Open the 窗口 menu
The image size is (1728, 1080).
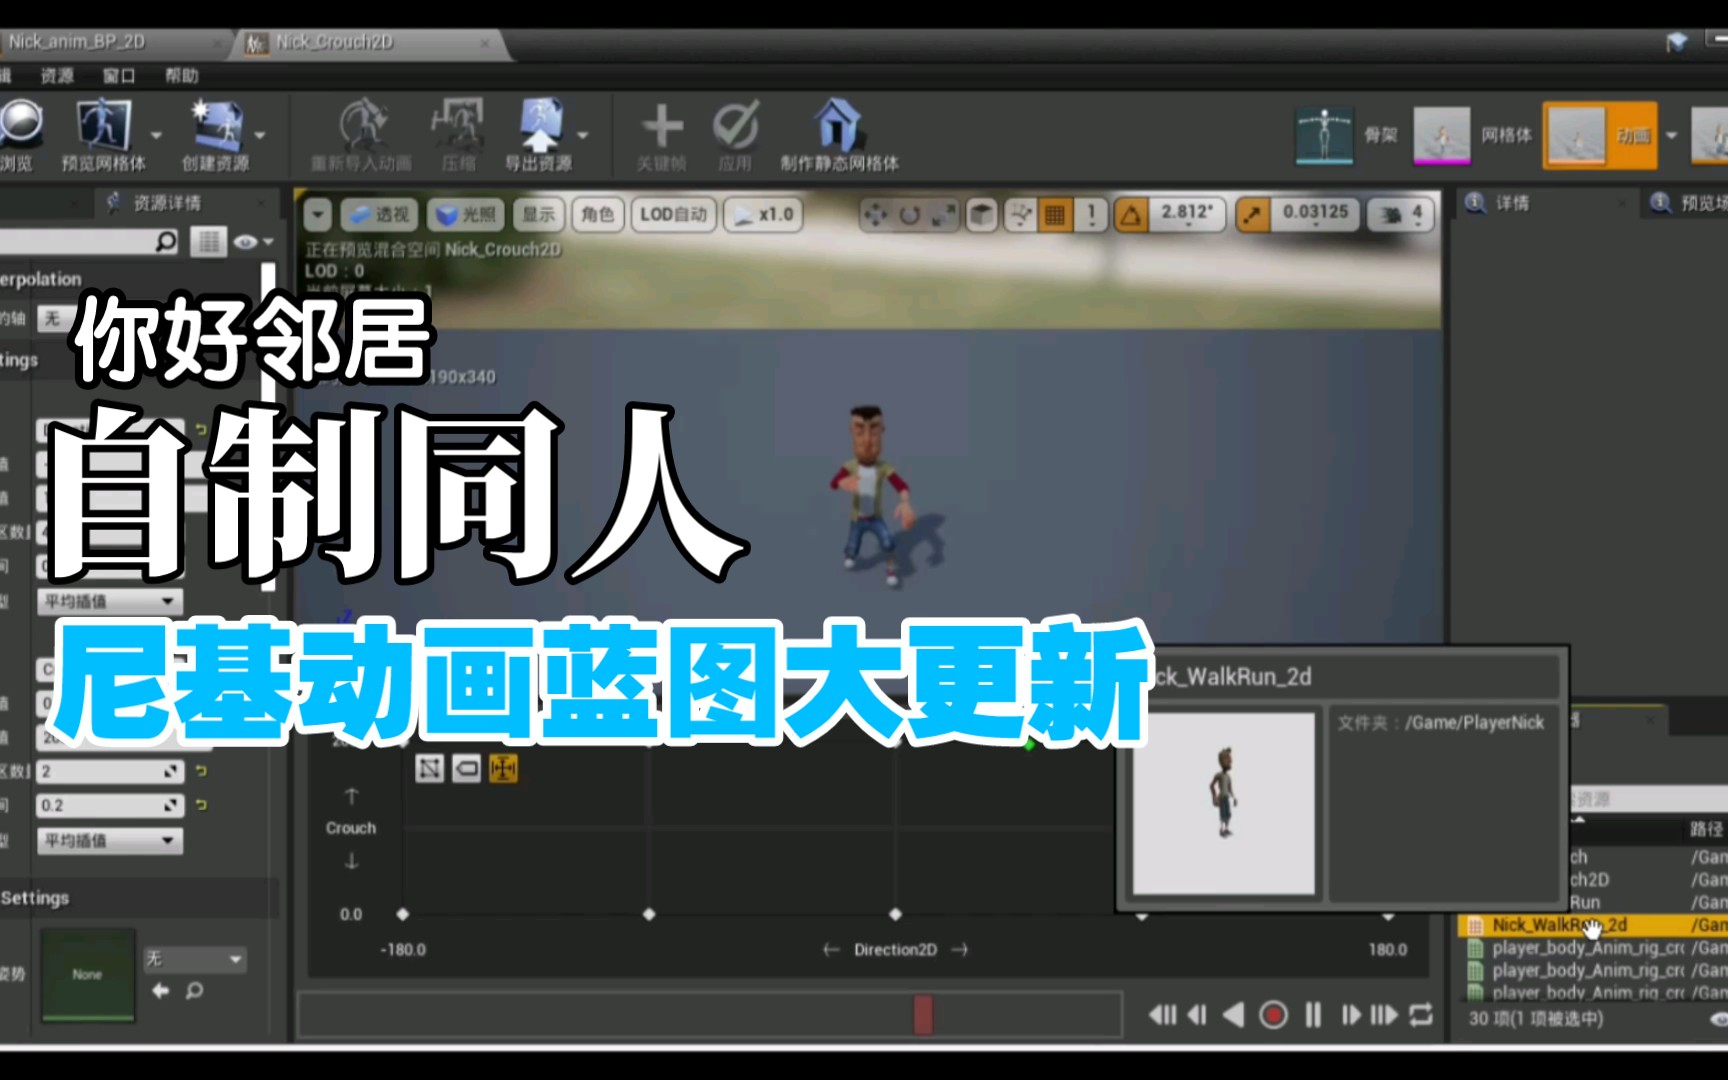(x=119, y=76)
